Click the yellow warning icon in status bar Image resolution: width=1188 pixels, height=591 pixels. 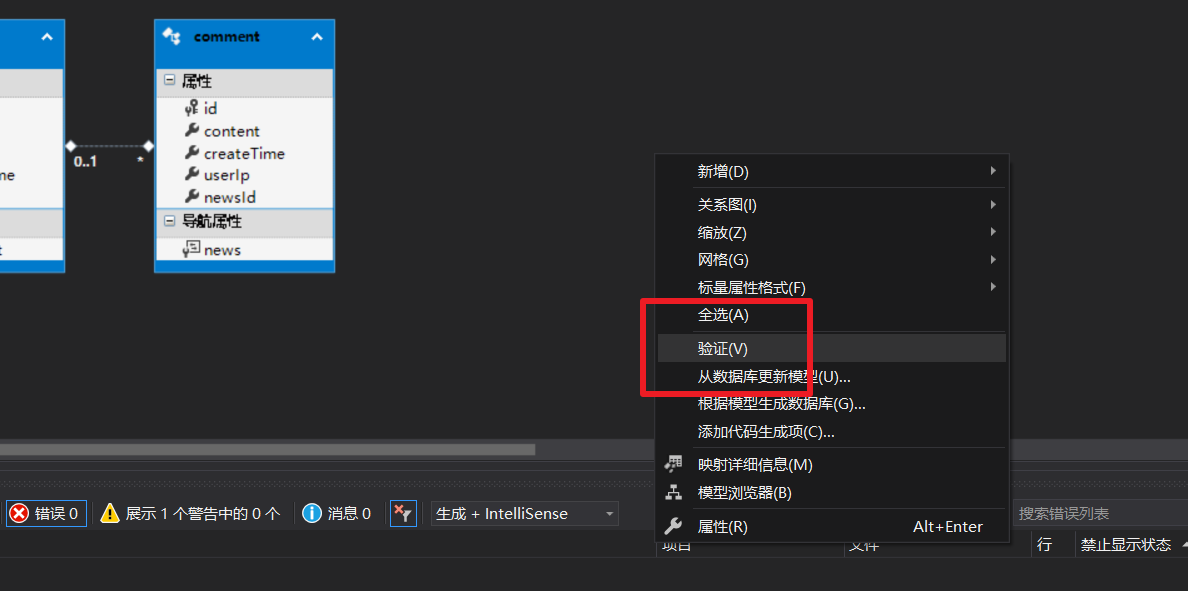pyautogui.click(x=110, y=513)
